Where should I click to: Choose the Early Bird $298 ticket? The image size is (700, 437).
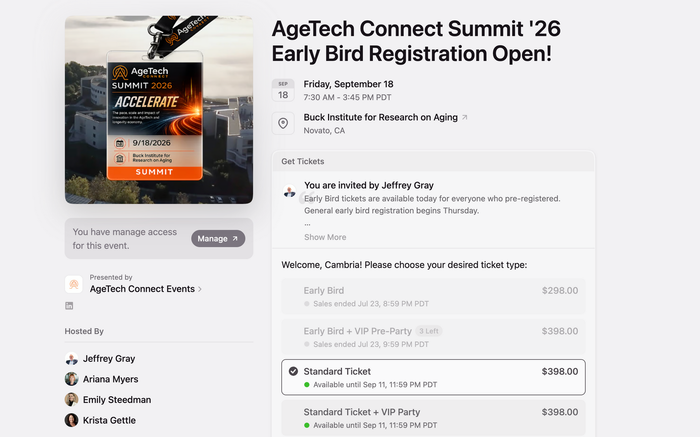[x=433, y=296]
